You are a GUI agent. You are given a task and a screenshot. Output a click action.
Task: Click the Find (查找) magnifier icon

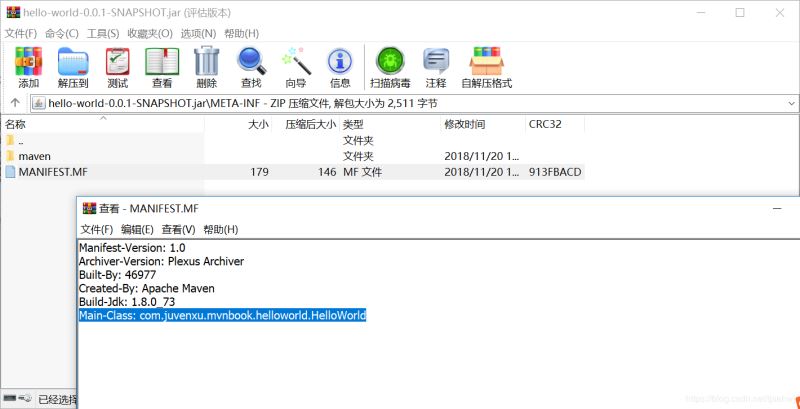coord(252,61)
